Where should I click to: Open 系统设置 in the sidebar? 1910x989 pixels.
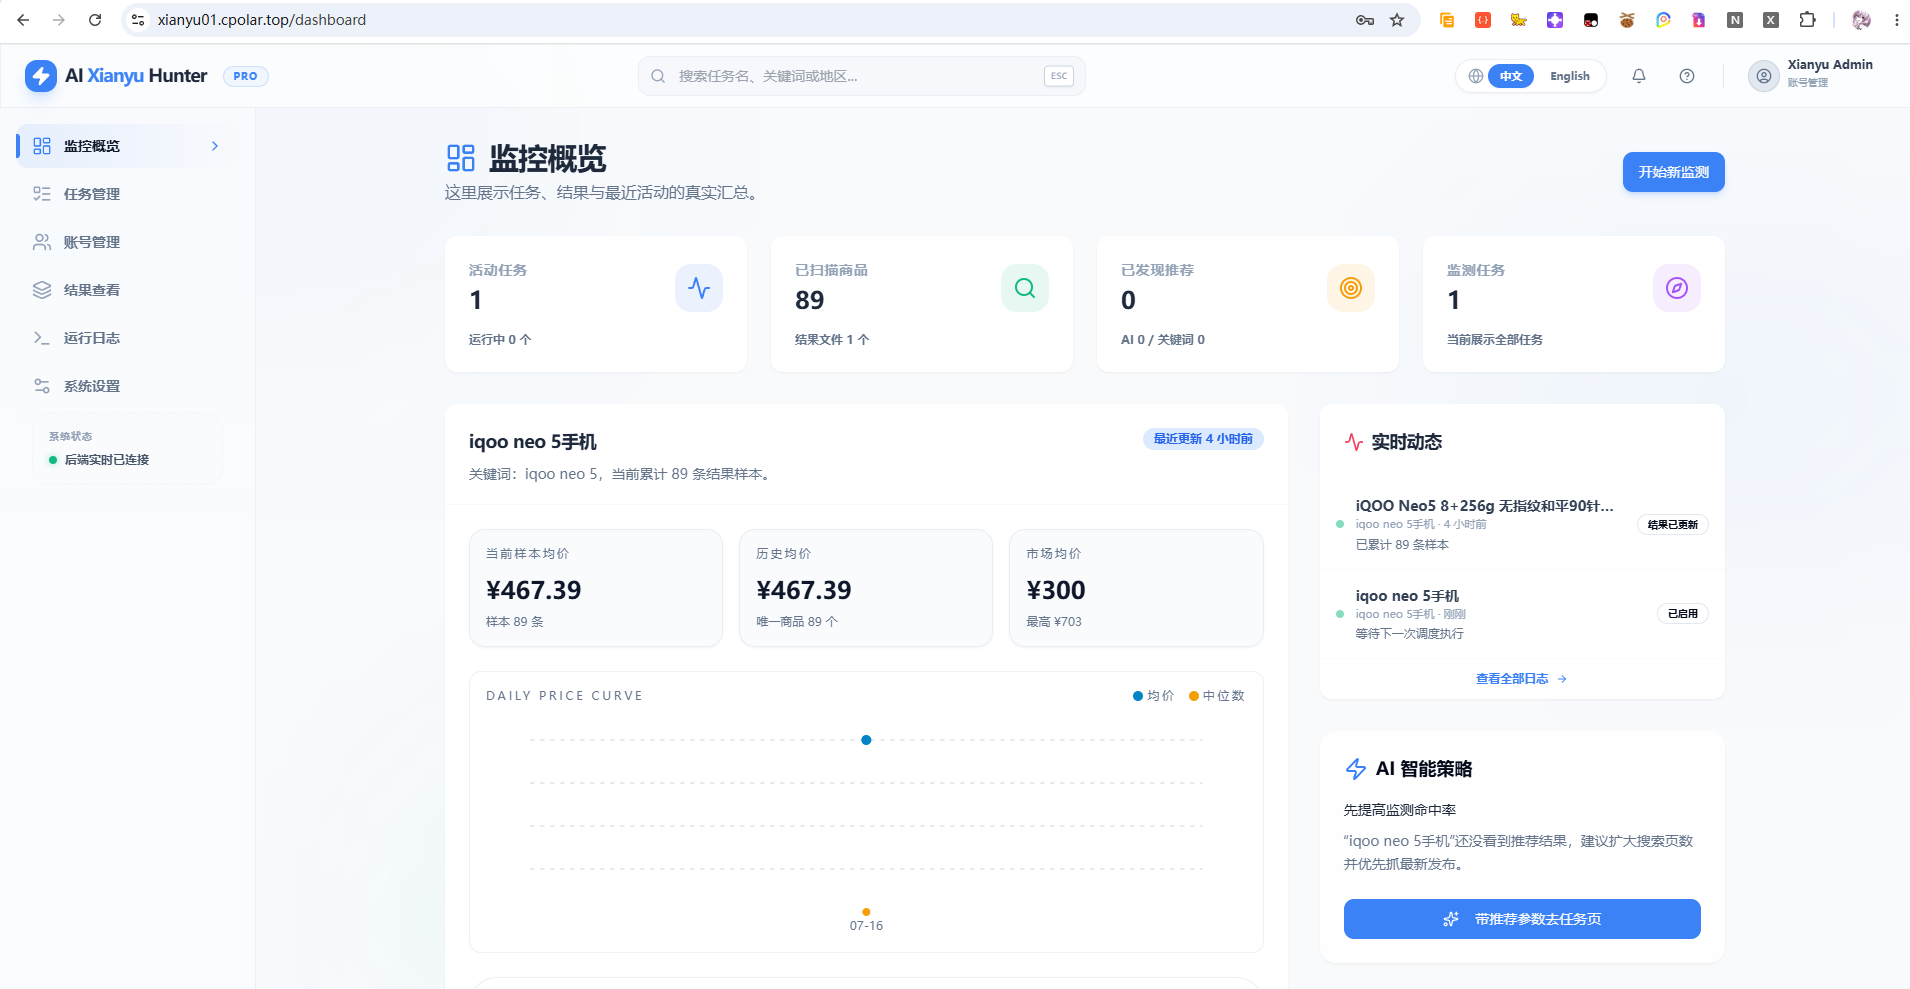point(119,386)
